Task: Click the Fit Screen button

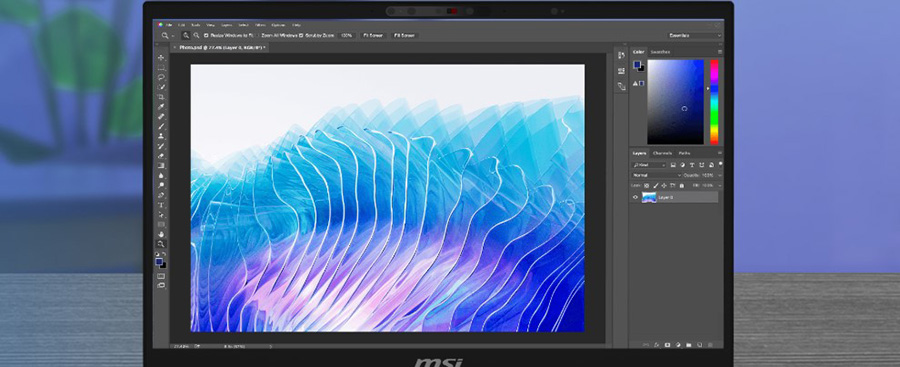Action: tap(372, 36)
